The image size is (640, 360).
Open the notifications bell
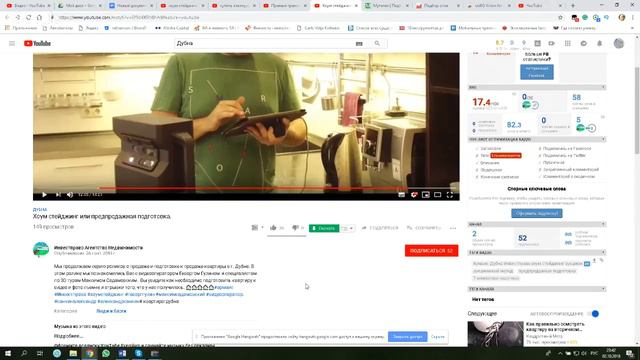(600, 43)
